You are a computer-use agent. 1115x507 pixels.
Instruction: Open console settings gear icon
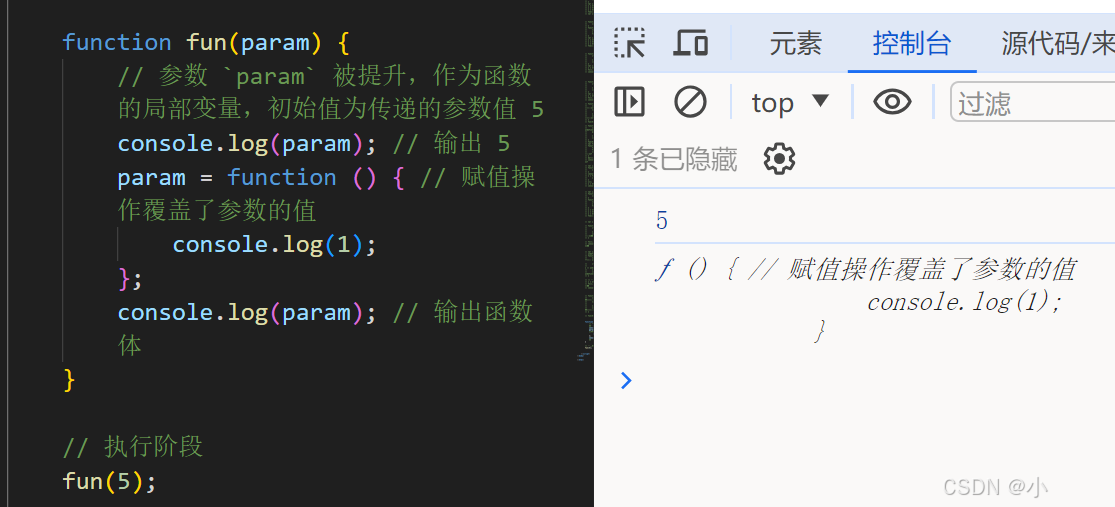[779, 159]
